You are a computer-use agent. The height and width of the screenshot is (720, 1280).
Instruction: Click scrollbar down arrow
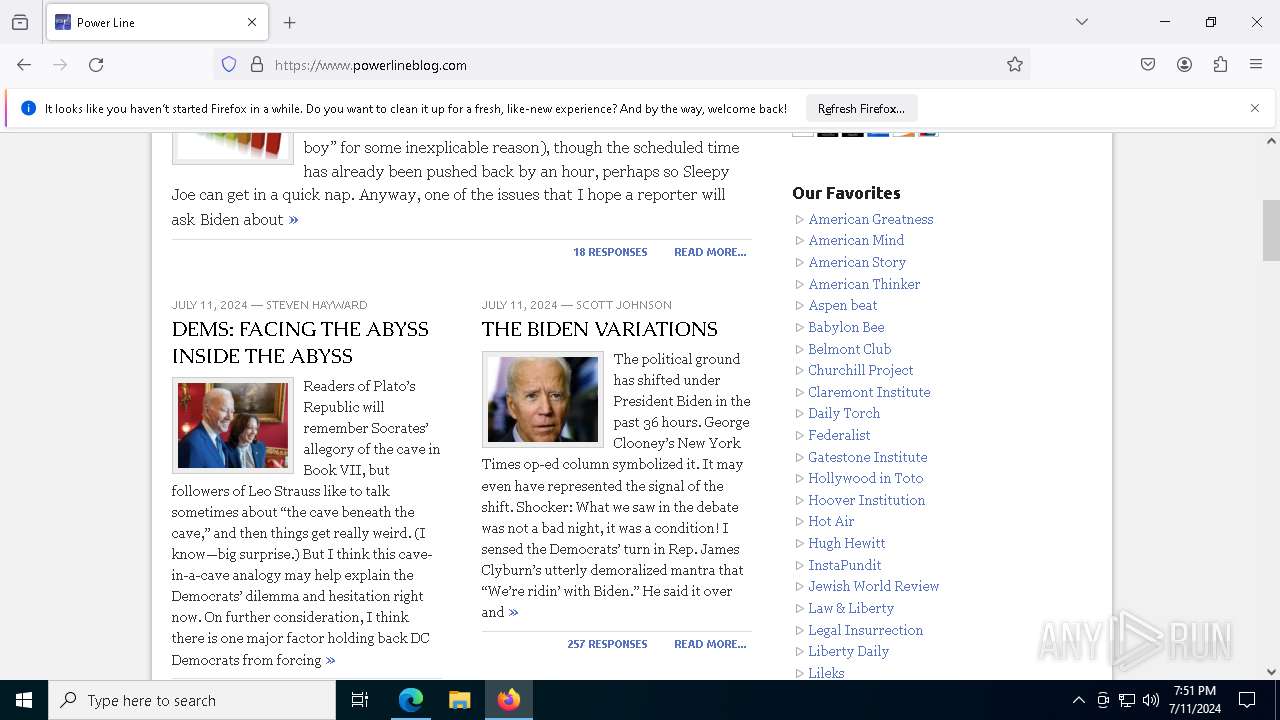pos(1271,672)
